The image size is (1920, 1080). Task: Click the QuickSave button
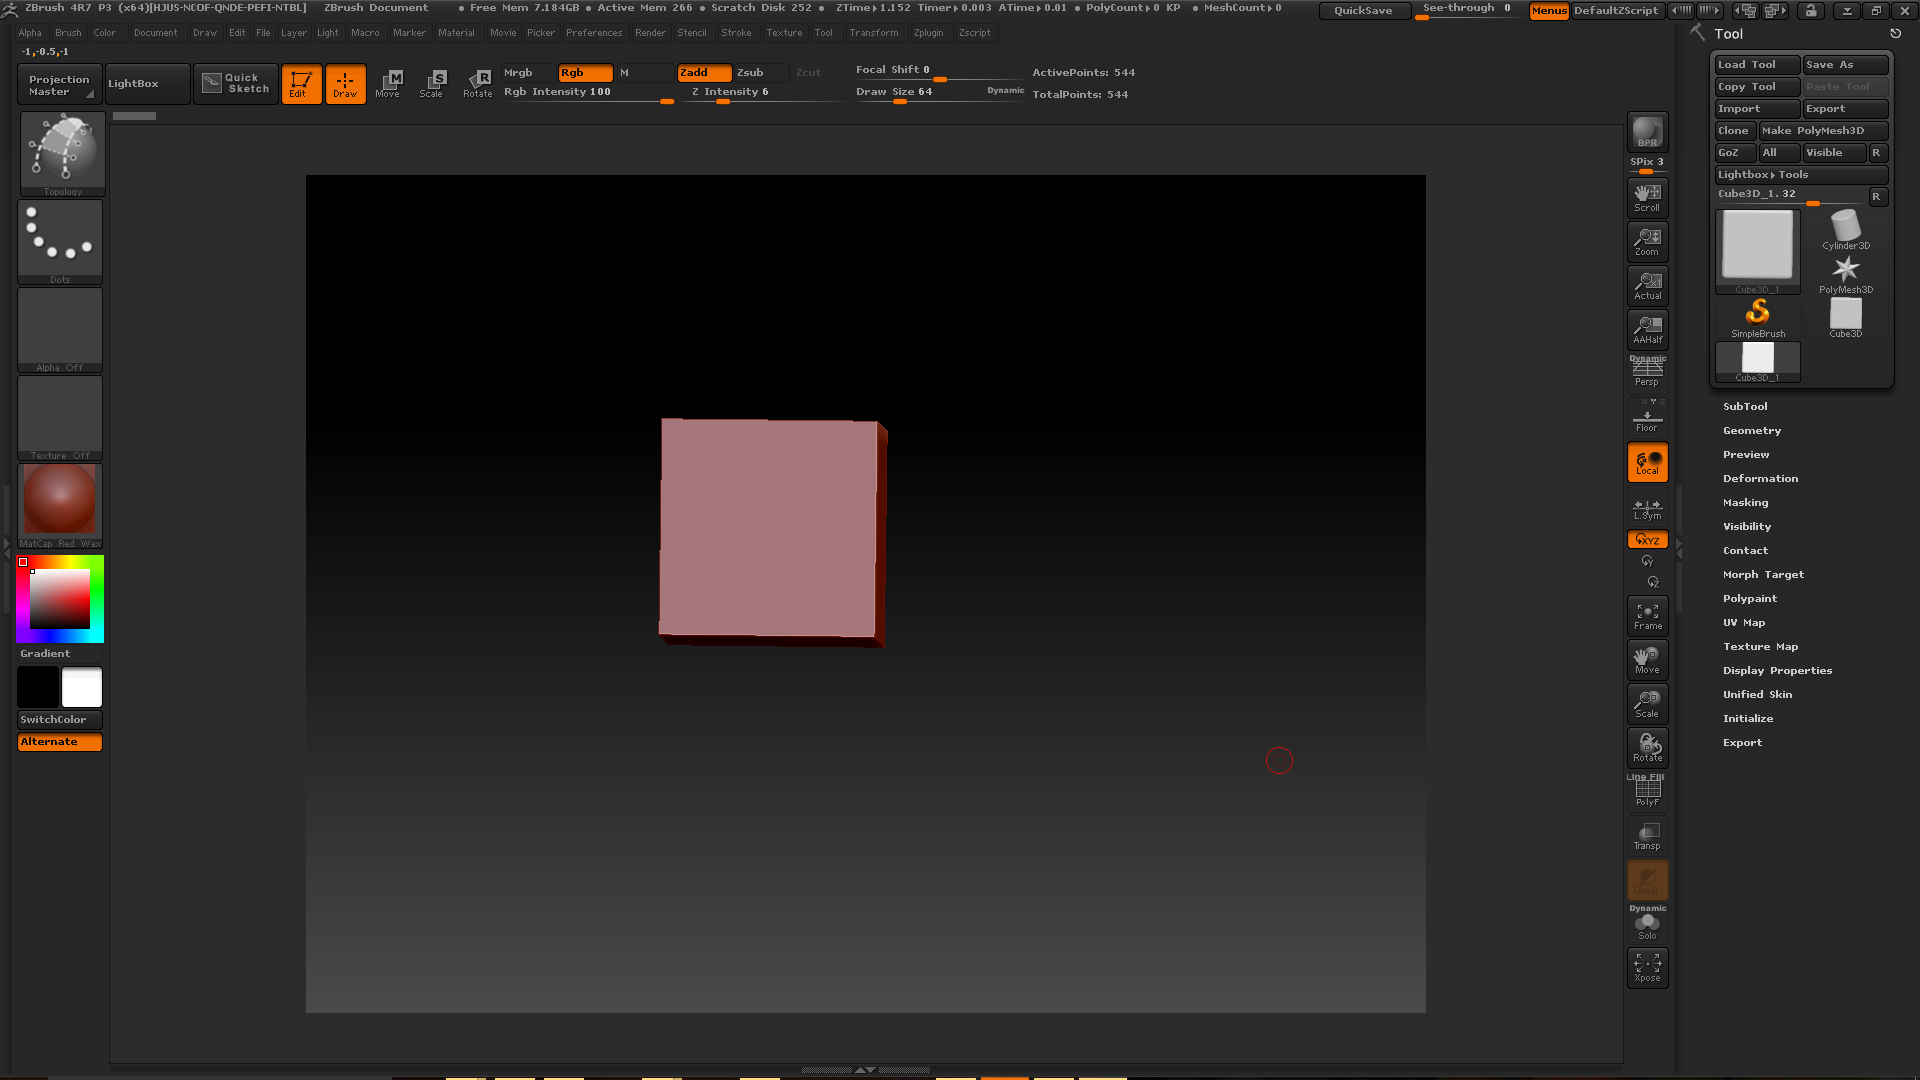click(x=1363, y=11)
